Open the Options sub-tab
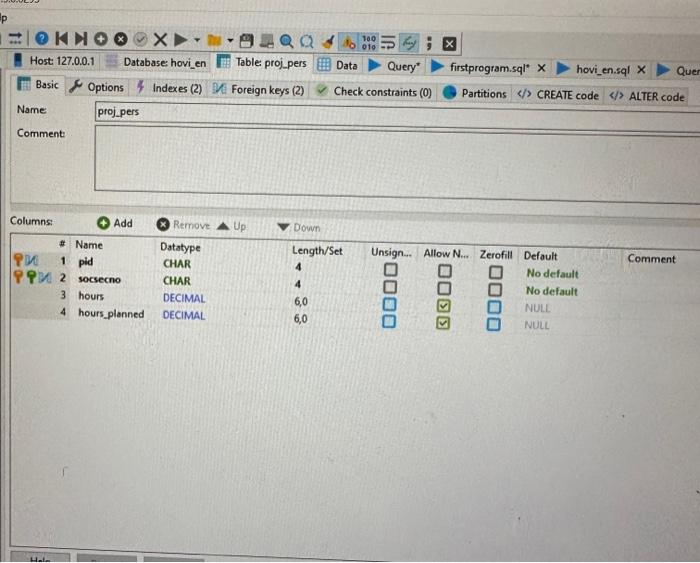This screenshot has height=563, width=700. pos(97,87)
